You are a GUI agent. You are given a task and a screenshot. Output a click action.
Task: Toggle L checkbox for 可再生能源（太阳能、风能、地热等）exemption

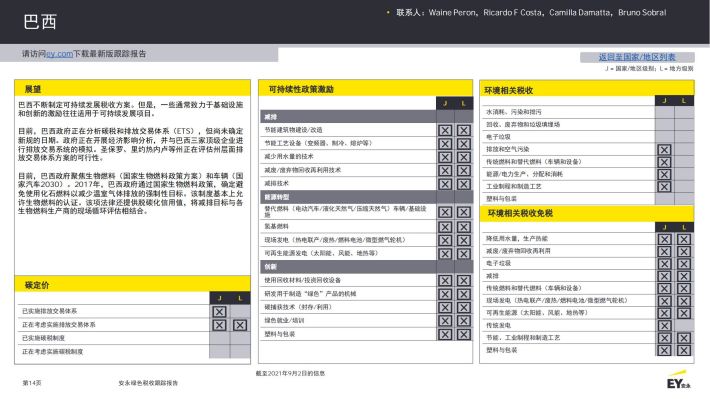[684, 313]
